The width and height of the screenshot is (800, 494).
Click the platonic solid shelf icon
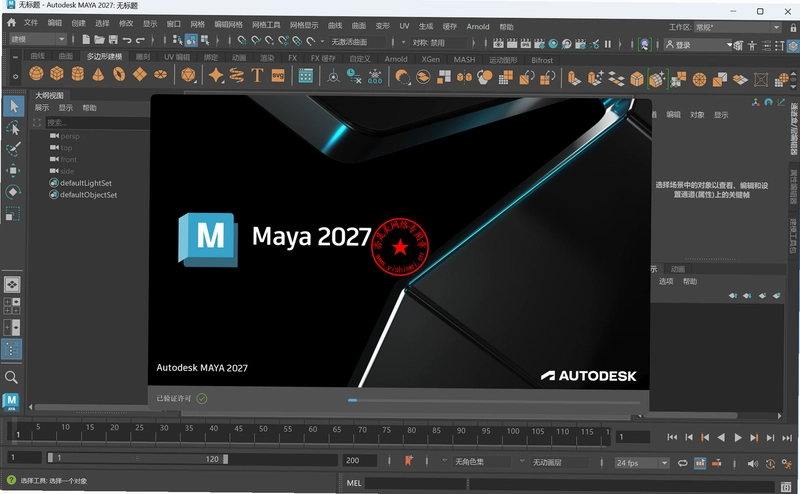(188, 75)
